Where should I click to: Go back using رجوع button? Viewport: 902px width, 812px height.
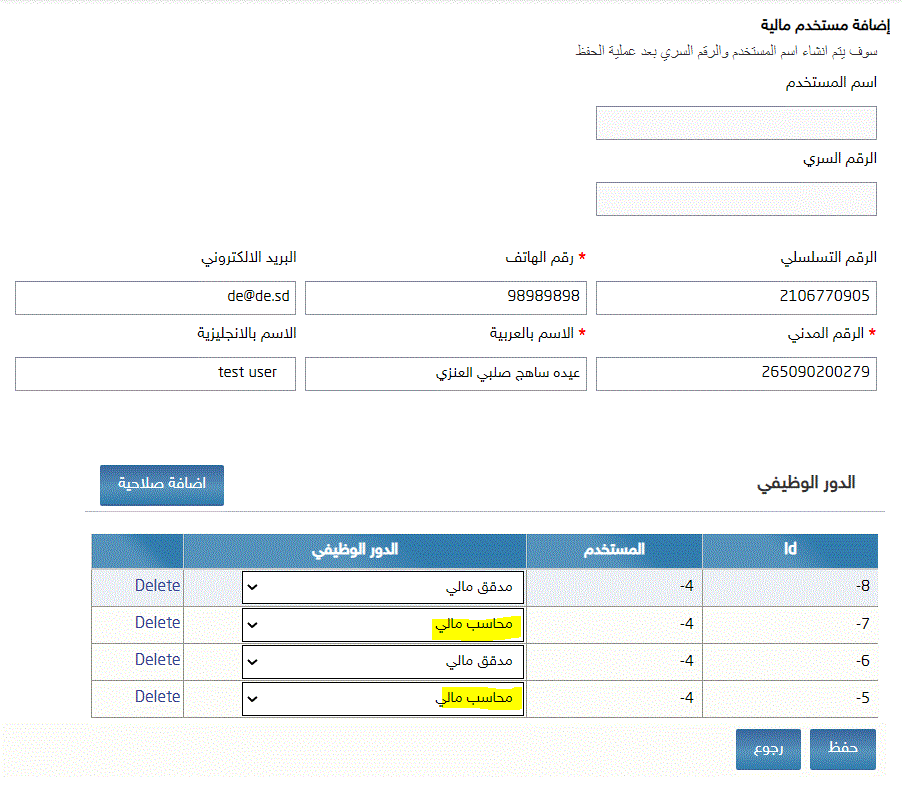[768, 749]
